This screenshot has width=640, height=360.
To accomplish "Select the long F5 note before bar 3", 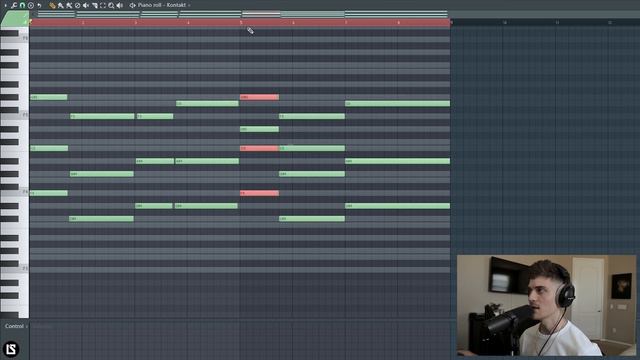I will pos(102,116).
